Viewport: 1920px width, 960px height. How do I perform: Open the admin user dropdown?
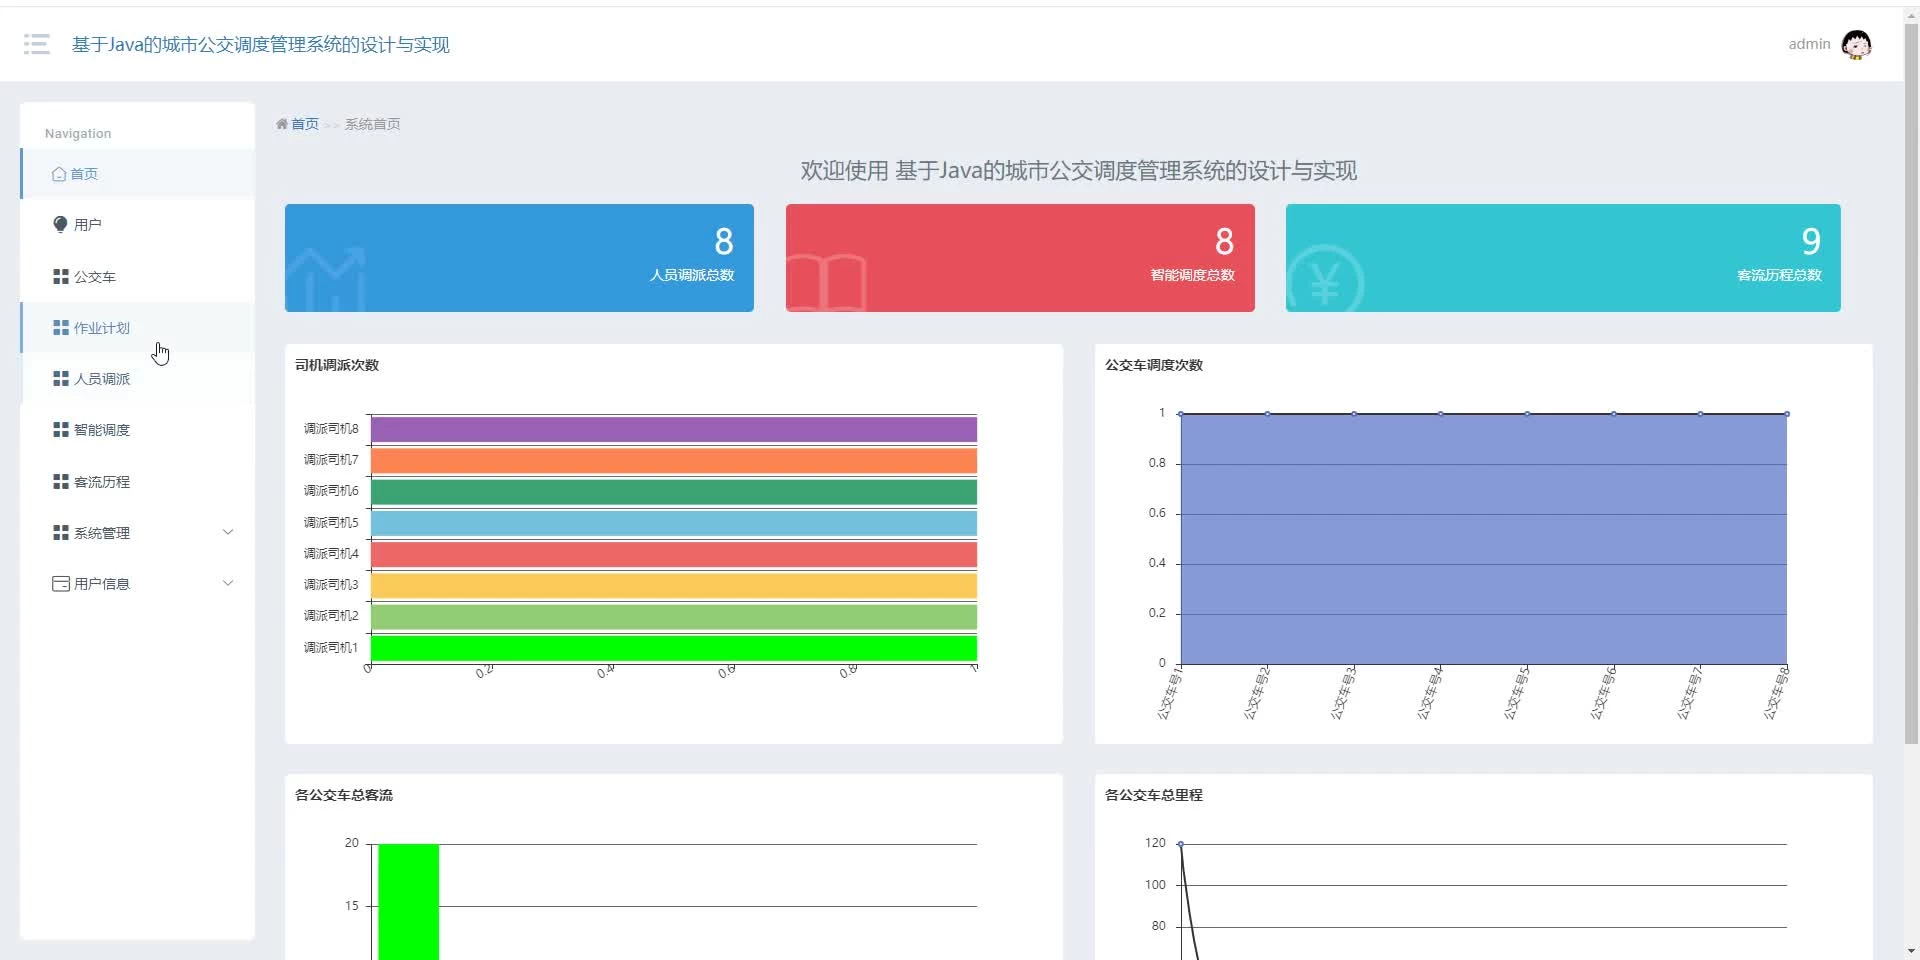(1809, 44)
